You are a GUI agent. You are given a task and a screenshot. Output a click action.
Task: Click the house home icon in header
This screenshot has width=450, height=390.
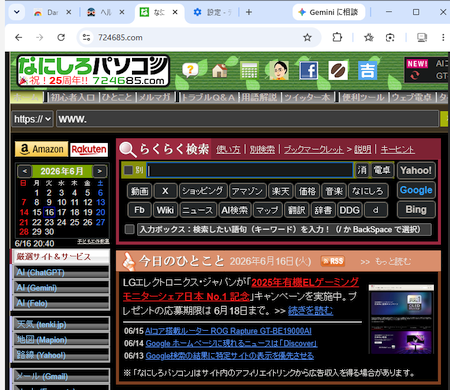pos(220,70)
